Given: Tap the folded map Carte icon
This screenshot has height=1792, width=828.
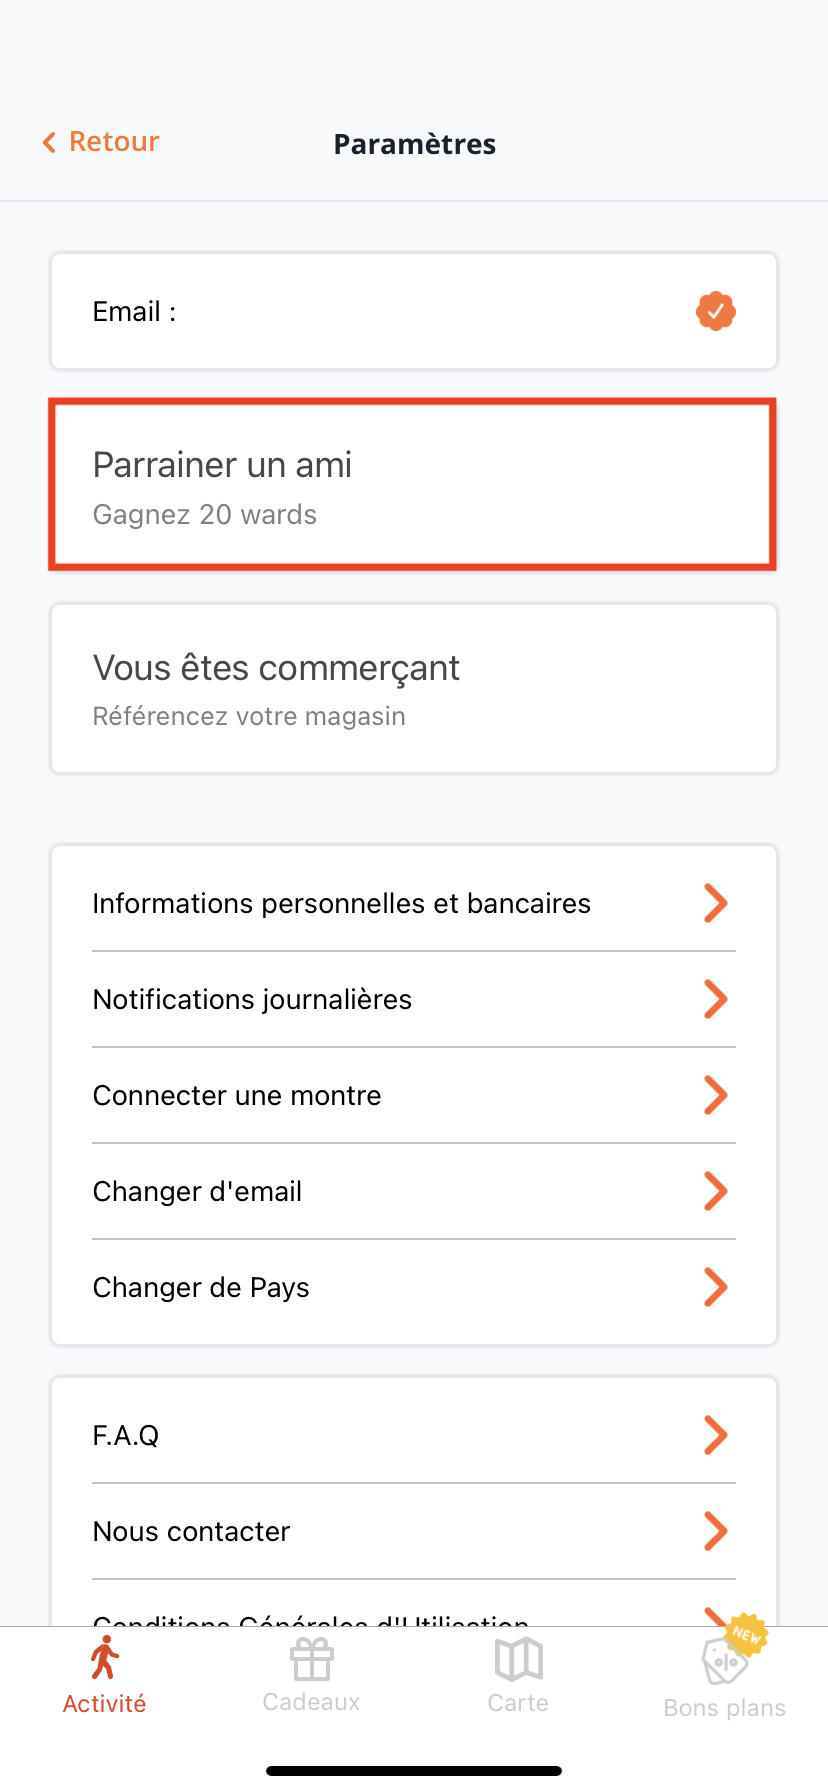Looking at the screenshot, I should pos(518,1660).
